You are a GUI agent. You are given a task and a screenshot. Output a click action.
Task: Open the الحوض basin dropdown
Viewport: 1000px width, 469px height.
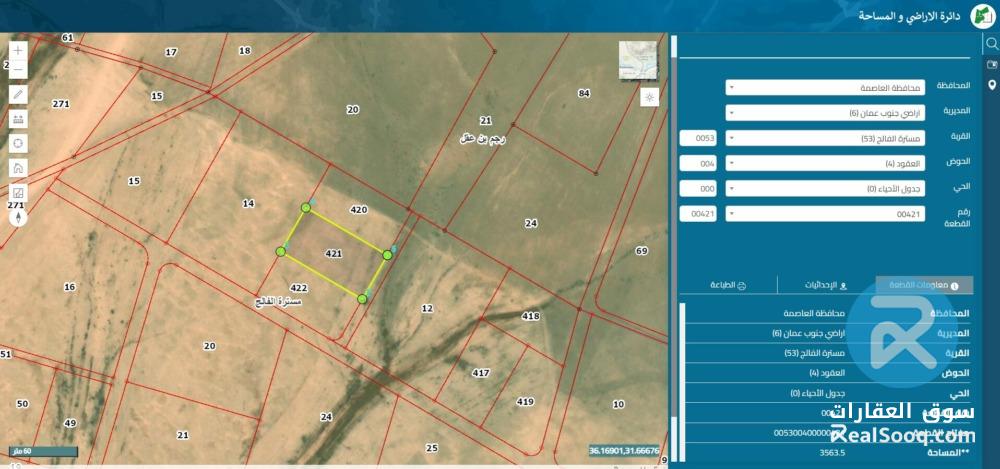[x=825, y=163]
